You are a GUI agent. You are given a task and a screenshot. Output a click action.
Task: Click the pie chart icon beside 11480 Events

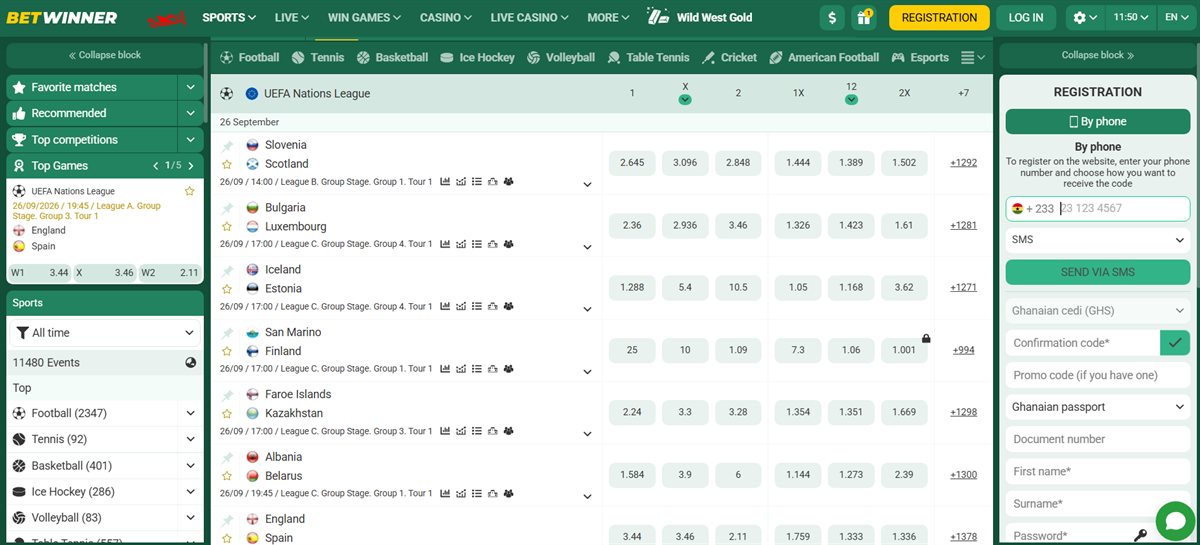[x=190, y=362]
